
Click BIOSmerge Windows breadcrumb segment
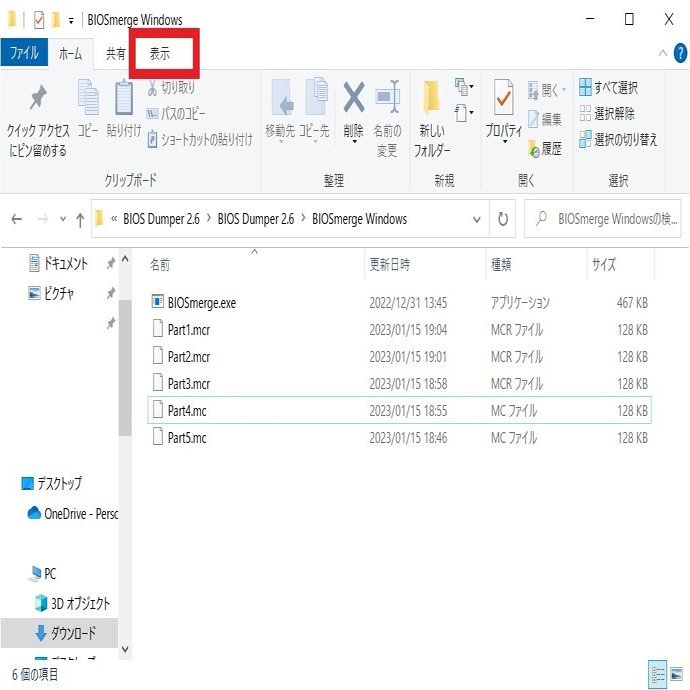359,219
